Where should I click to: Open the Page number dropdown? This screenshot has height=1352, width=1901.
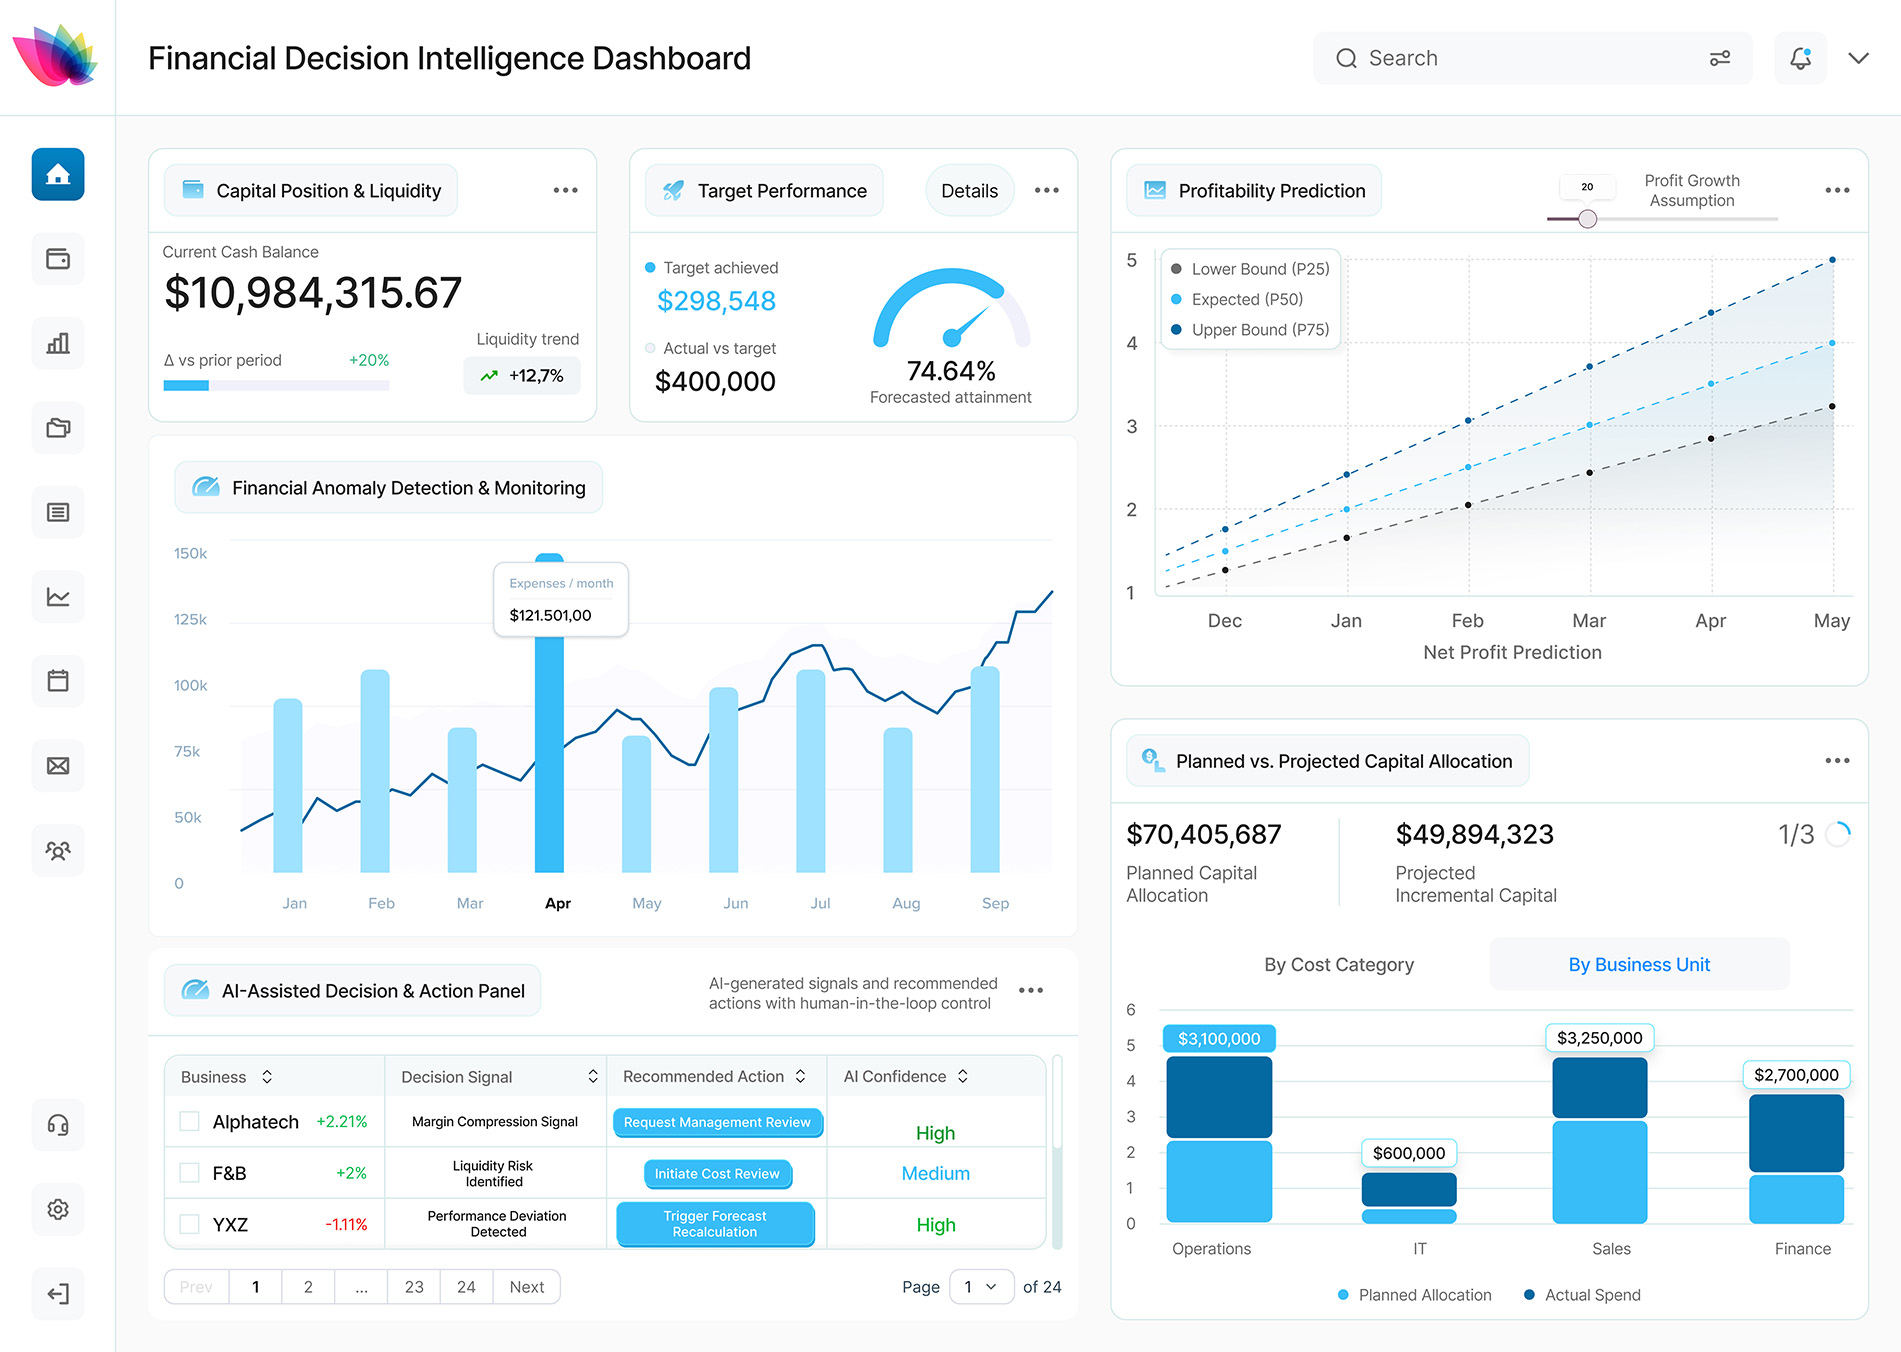981,1287
